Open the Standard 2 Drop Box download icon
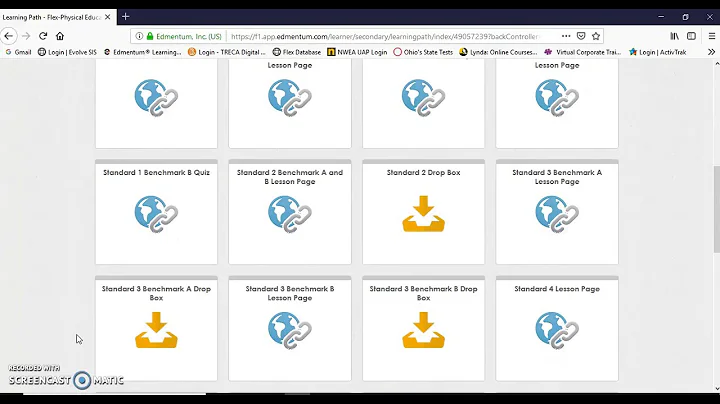Viewport: 720px width, 404px height. click(x=423, y=214)
